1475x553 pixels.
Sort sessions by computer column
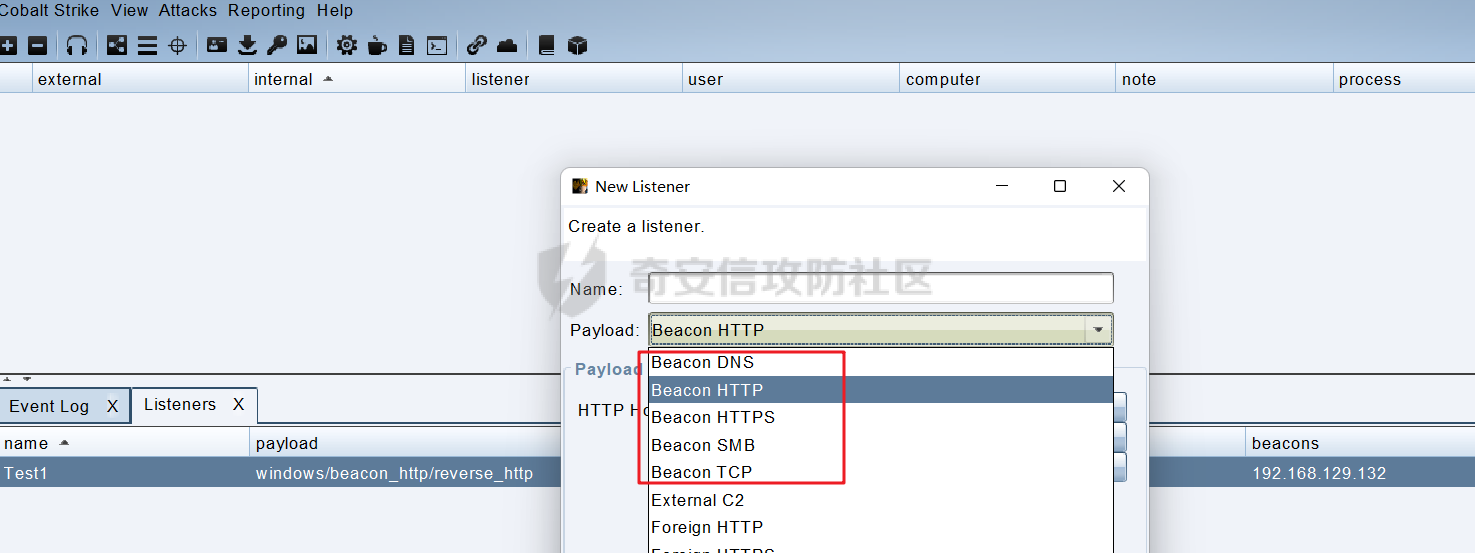coord(1008,79)
